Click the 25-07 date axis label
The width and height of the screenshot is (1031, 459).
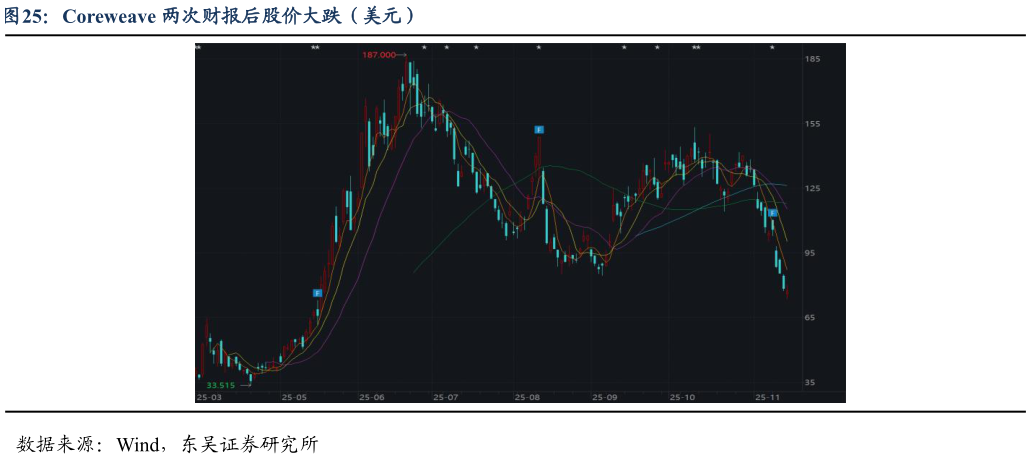[445, 397]
